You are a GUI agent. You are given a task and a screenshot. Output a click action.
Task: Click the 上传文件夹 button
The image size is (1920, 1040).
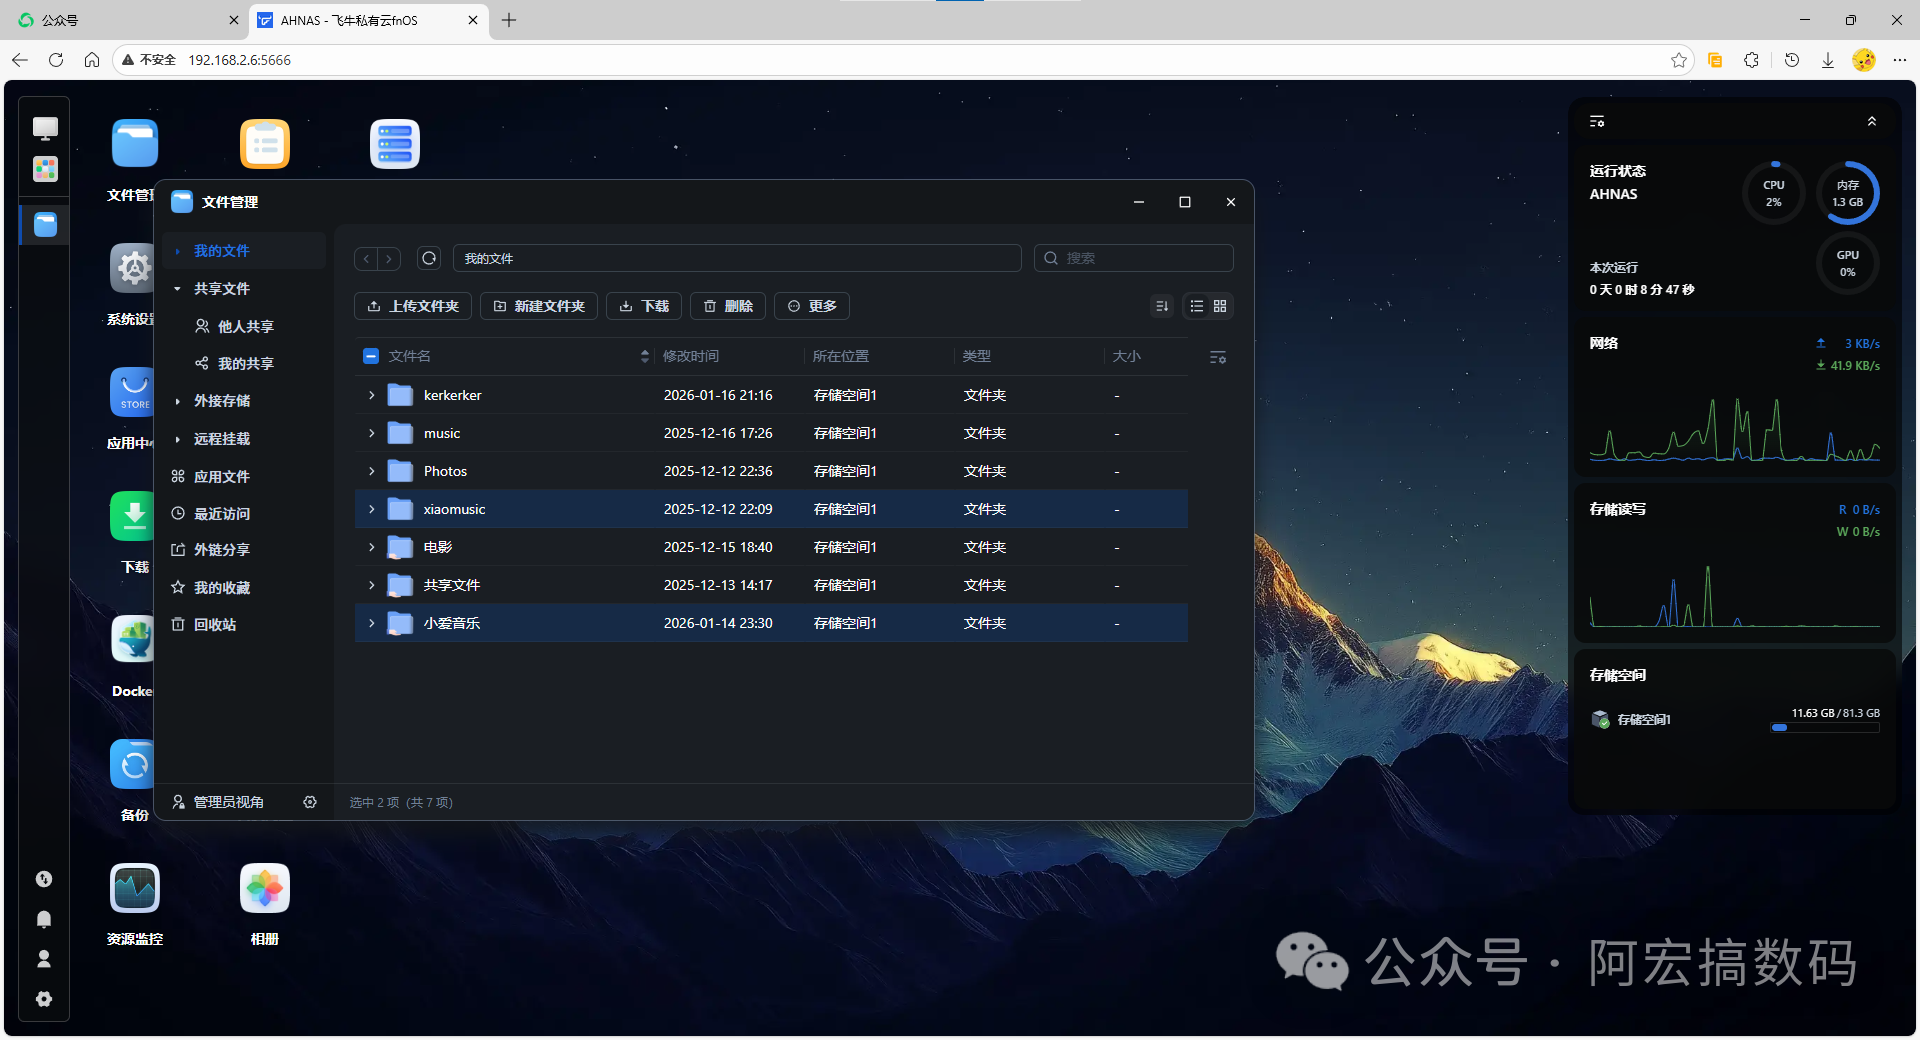(413, 306)
